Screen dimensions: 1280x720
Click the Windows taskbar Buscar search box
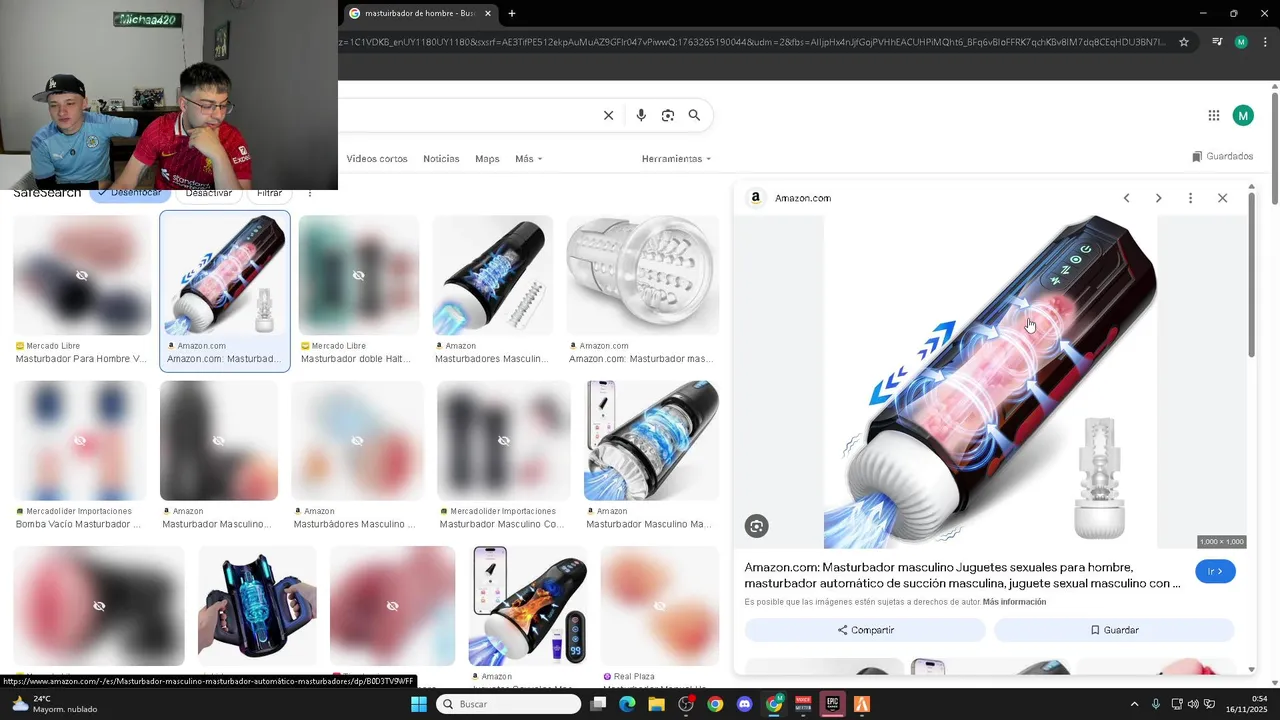(x=510, y=704)
